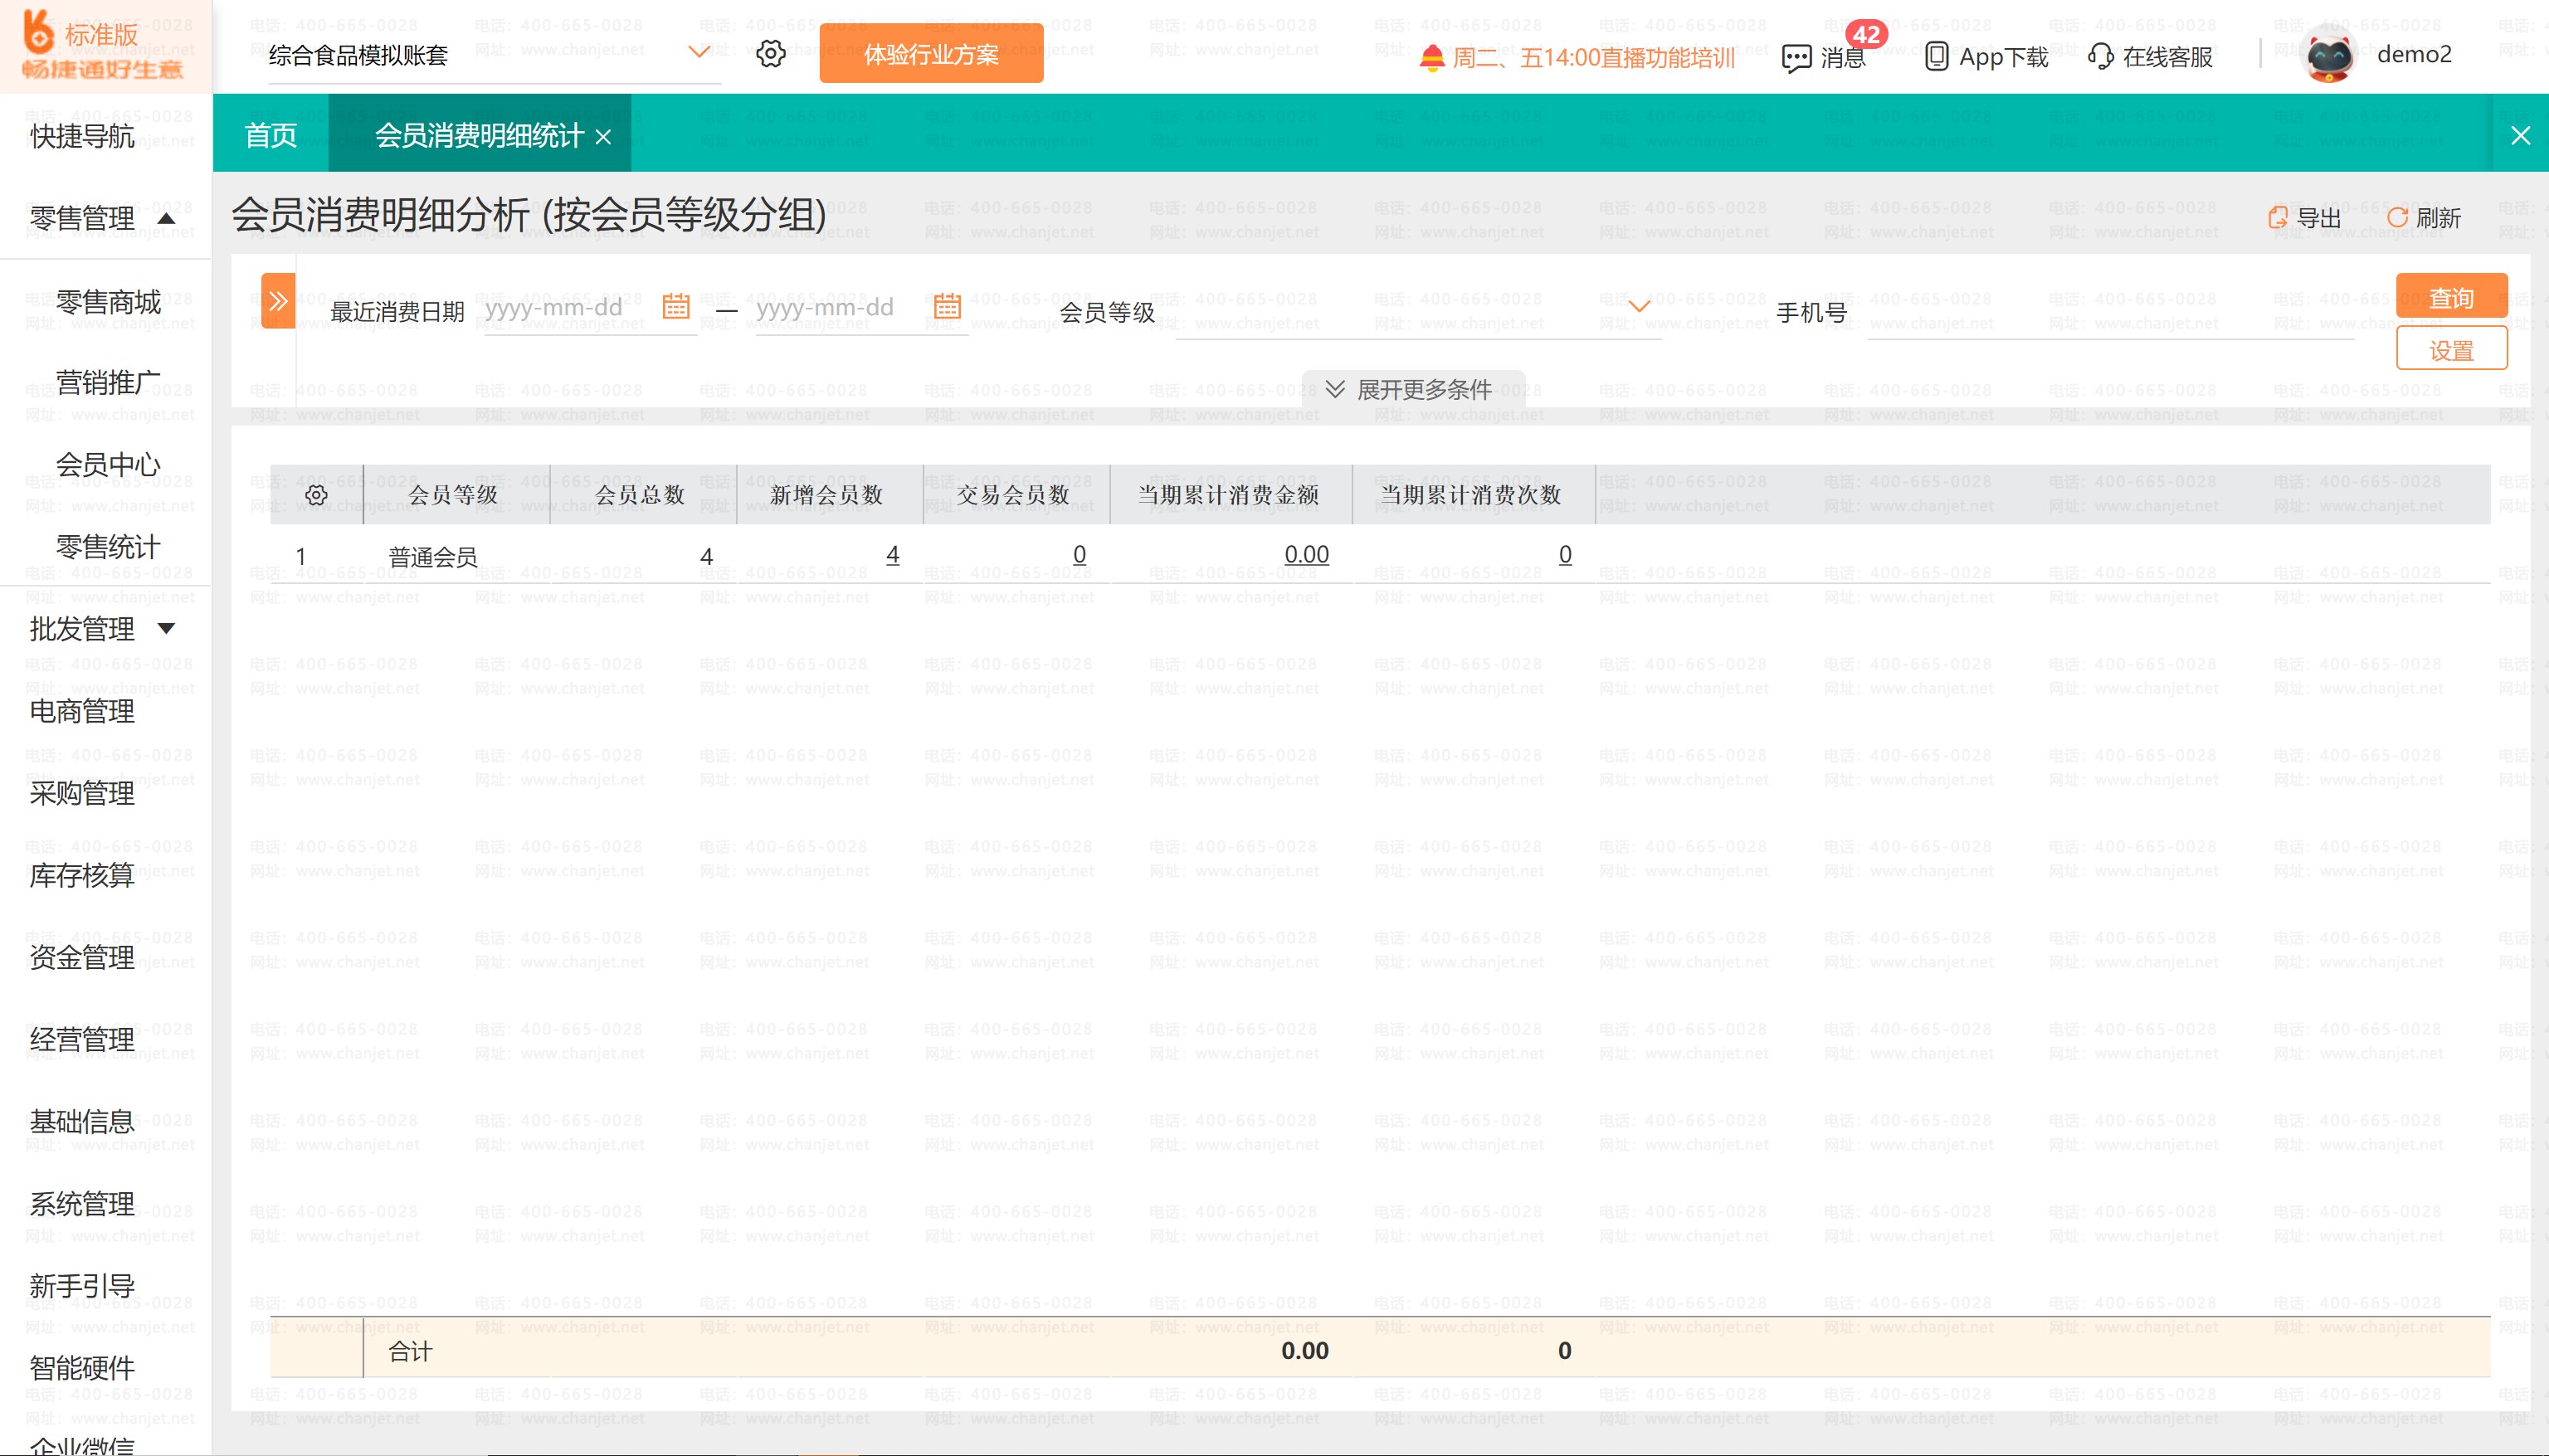This screenshot has height=1456, width=2549.
Task: Click the App下载 phone icon
Action: point(1936,57)
